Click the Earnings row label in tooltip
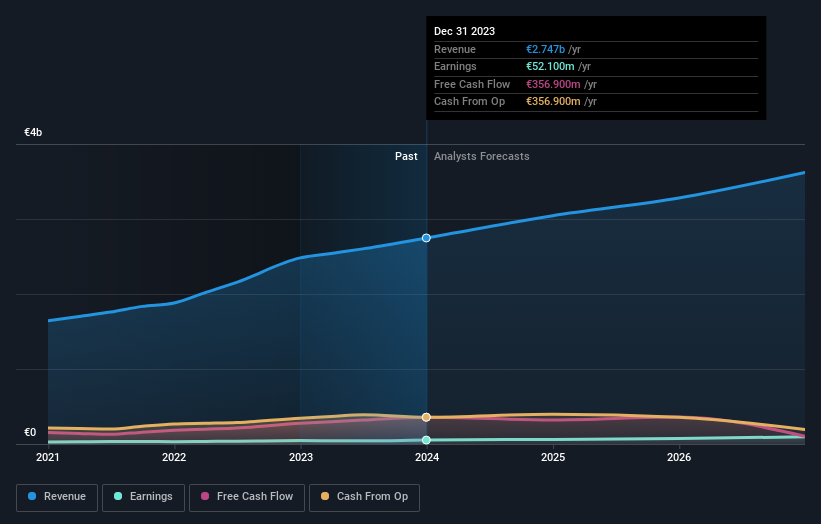This screenshot has height=524, width=821. pos(456,66)
